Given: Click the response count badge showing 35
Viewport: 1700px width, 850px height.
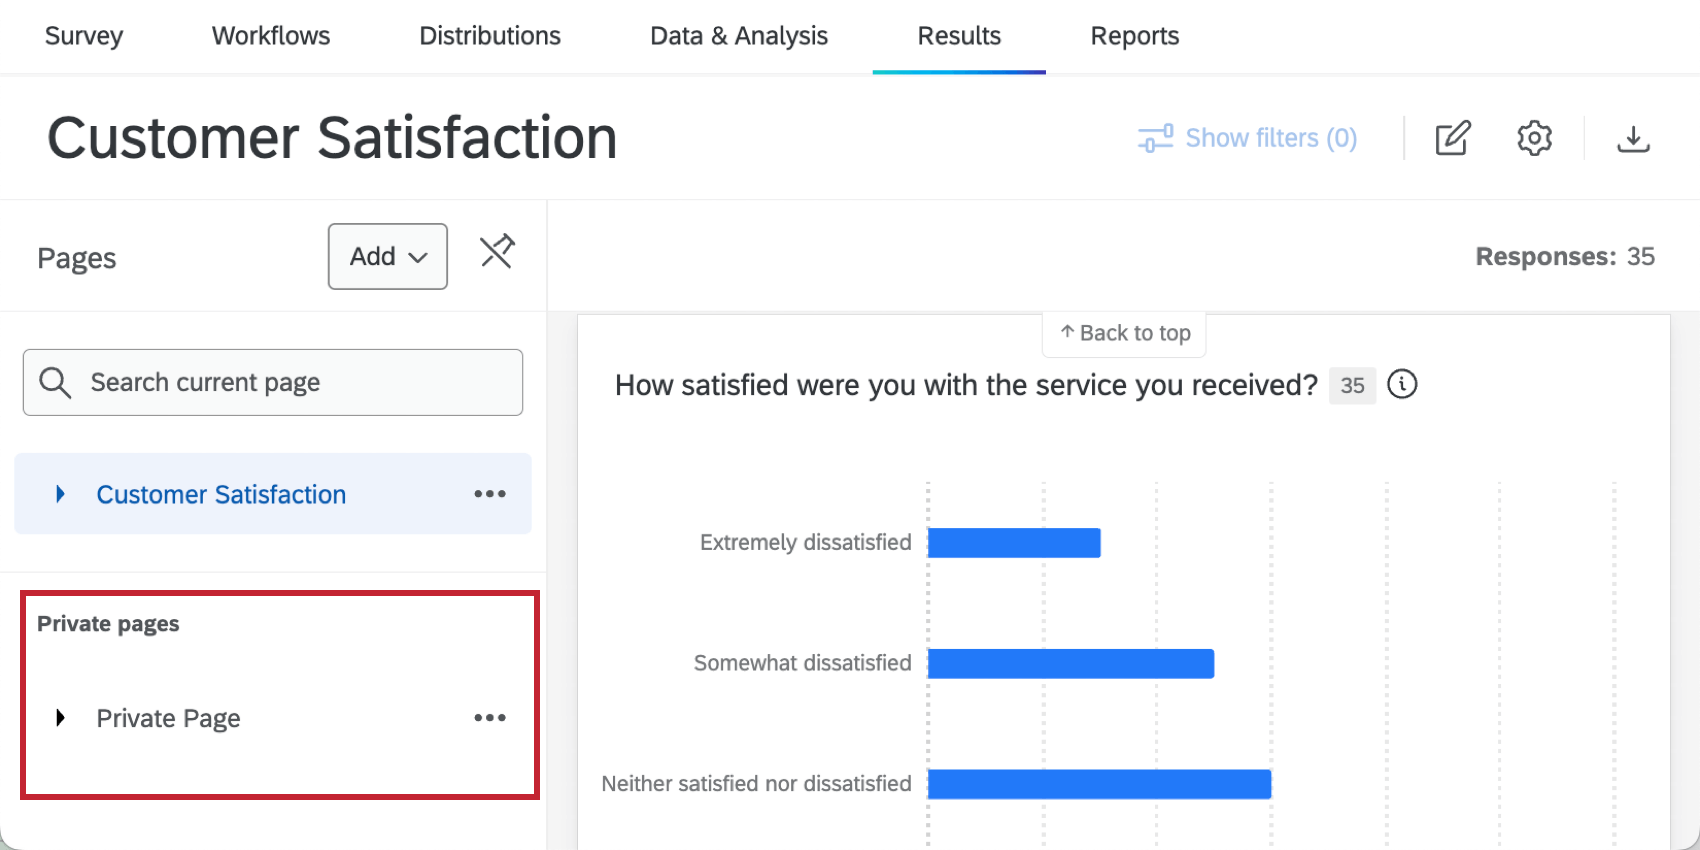Looking at the screenshot, I should (x=1352, y=385).
